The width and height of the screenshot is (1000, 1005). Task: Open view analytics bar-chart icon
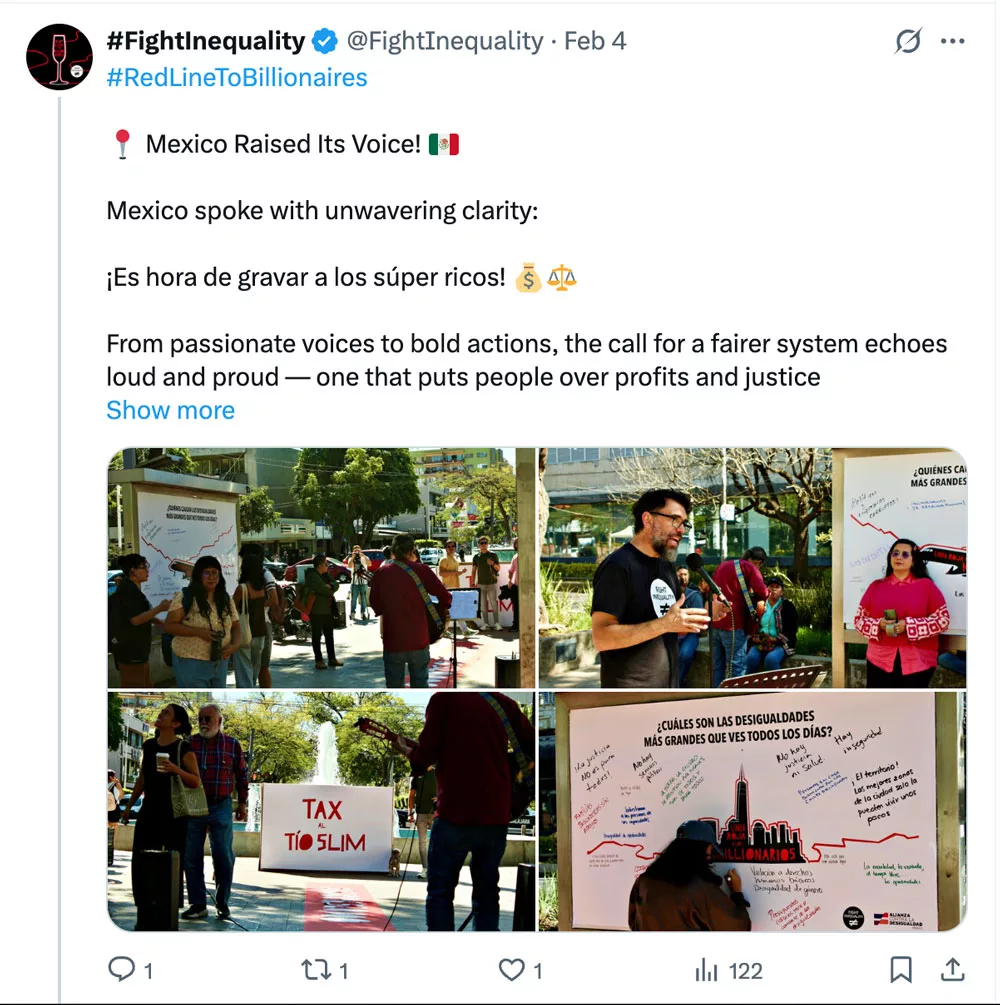point(706,970)
